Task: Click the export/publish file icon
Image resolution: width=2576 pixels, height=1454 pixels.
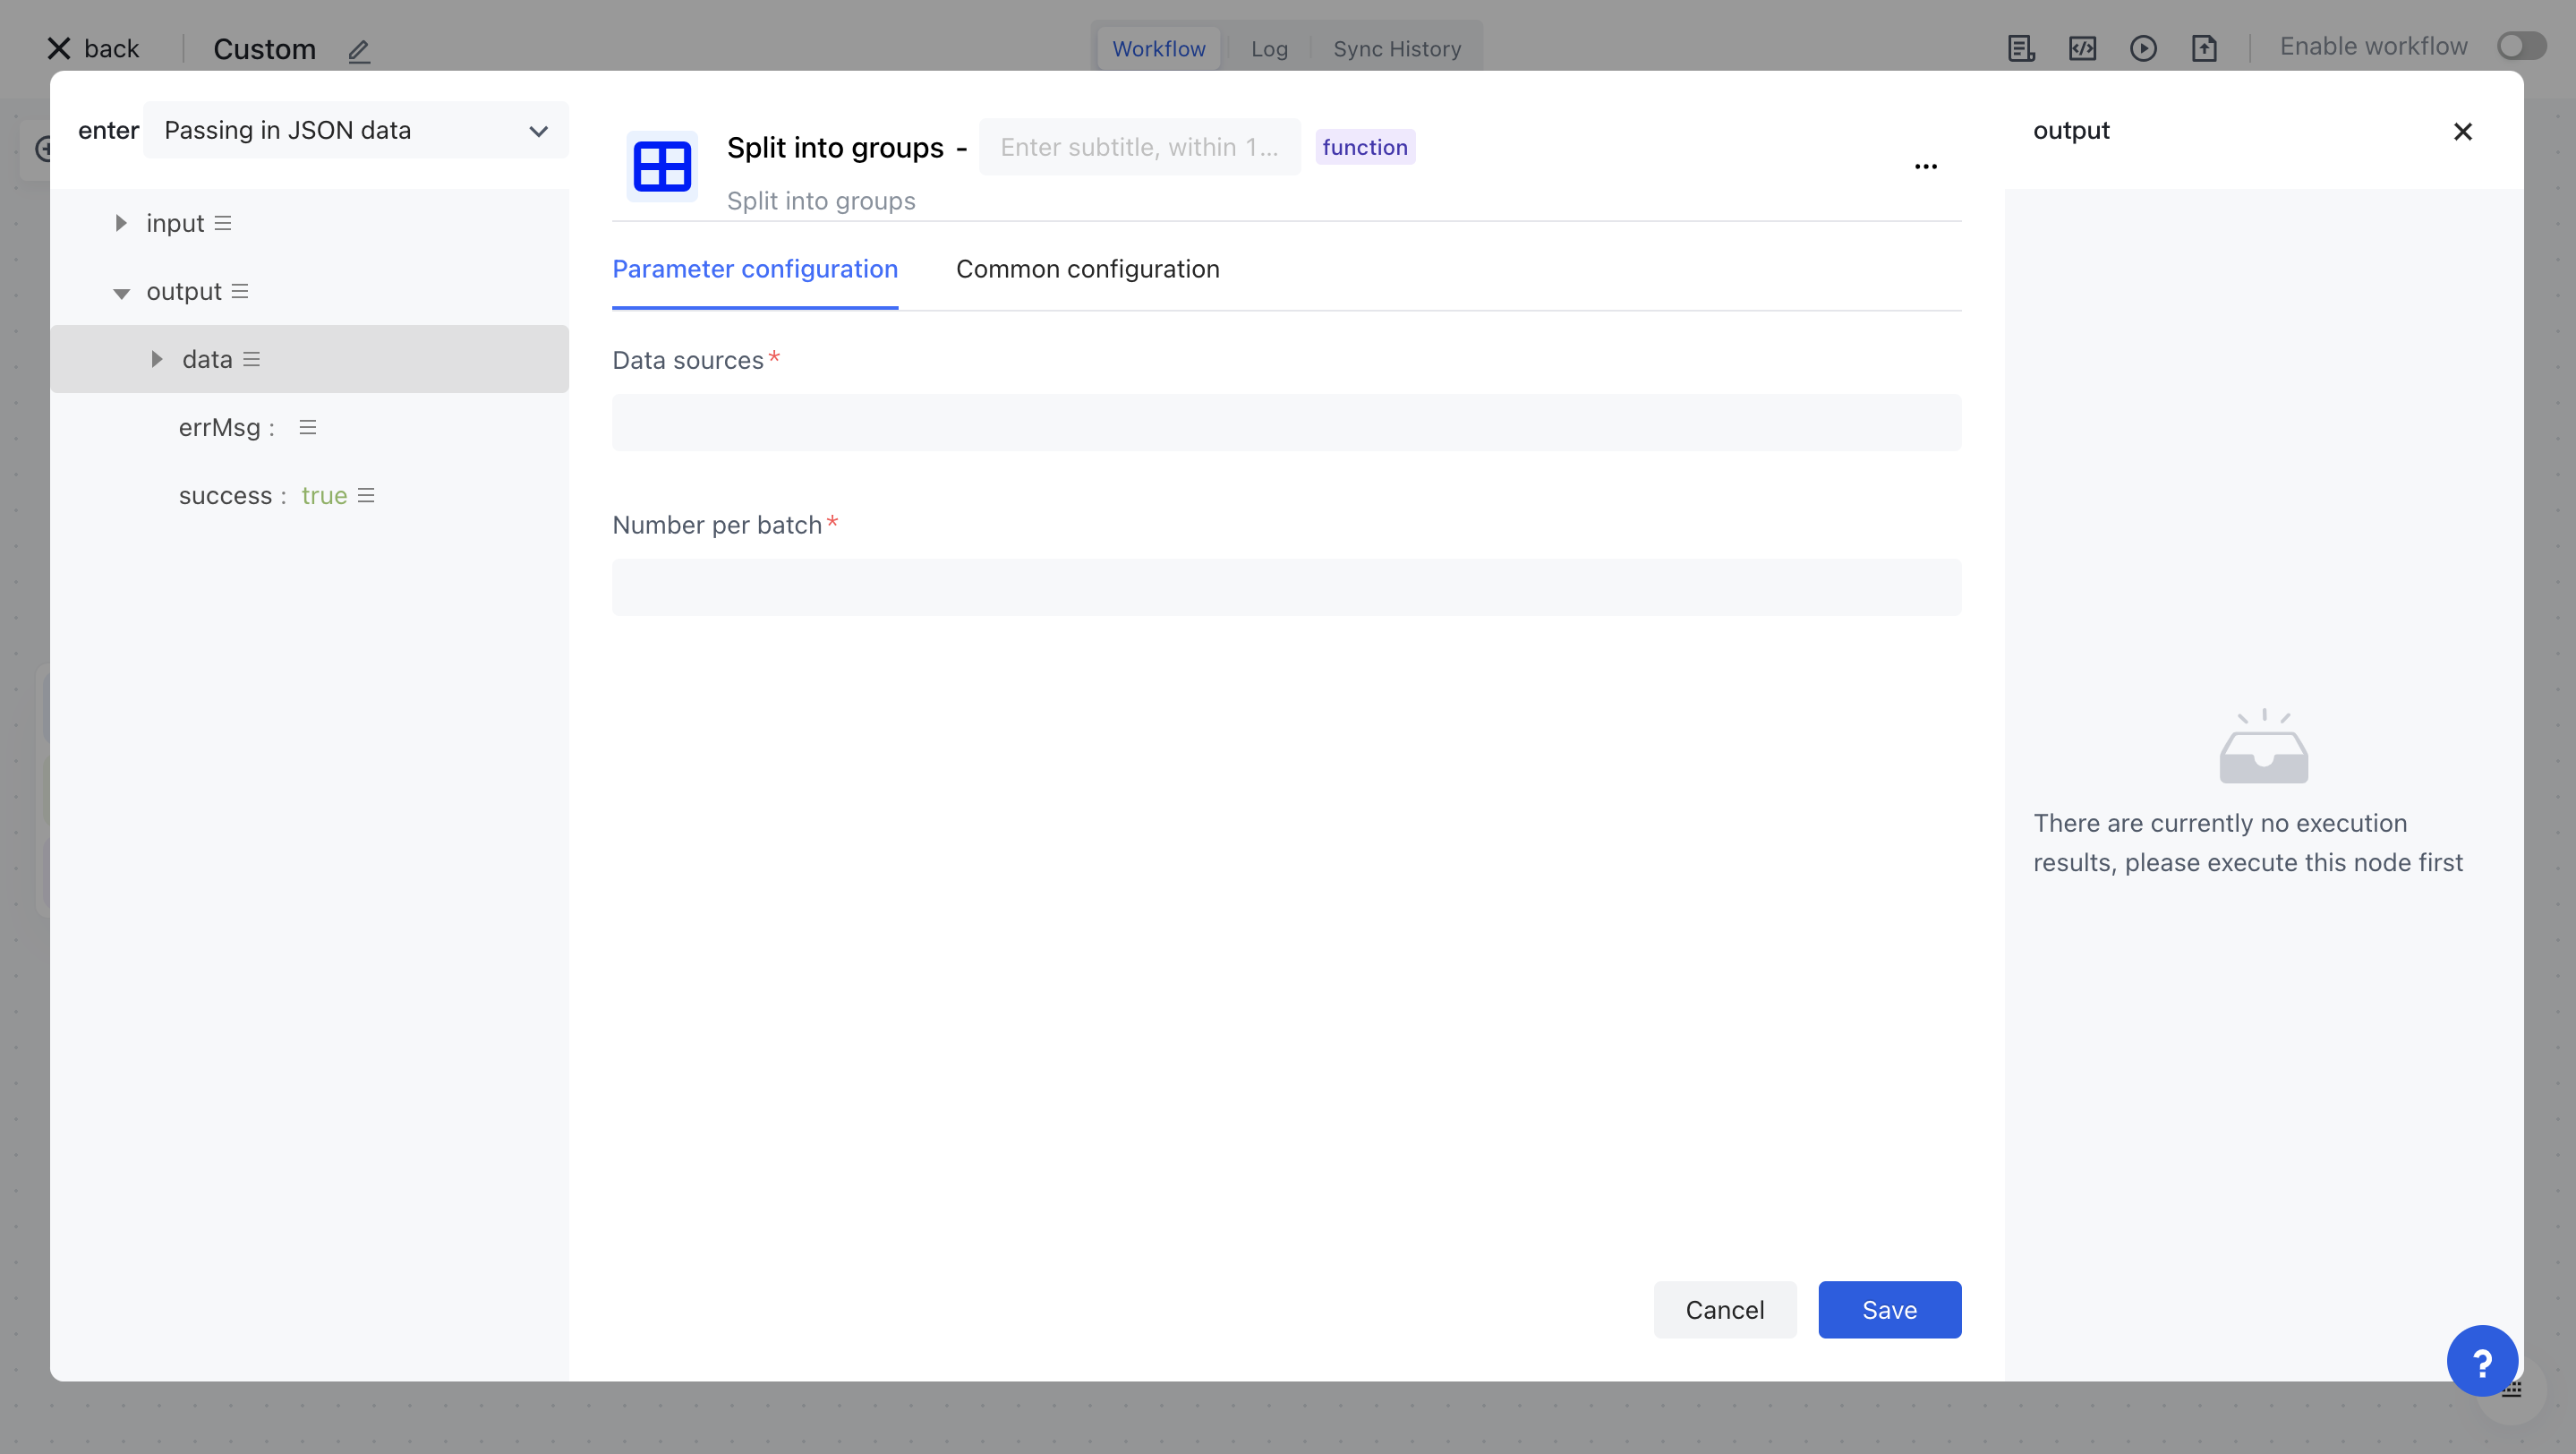Action: [2204, 48]
